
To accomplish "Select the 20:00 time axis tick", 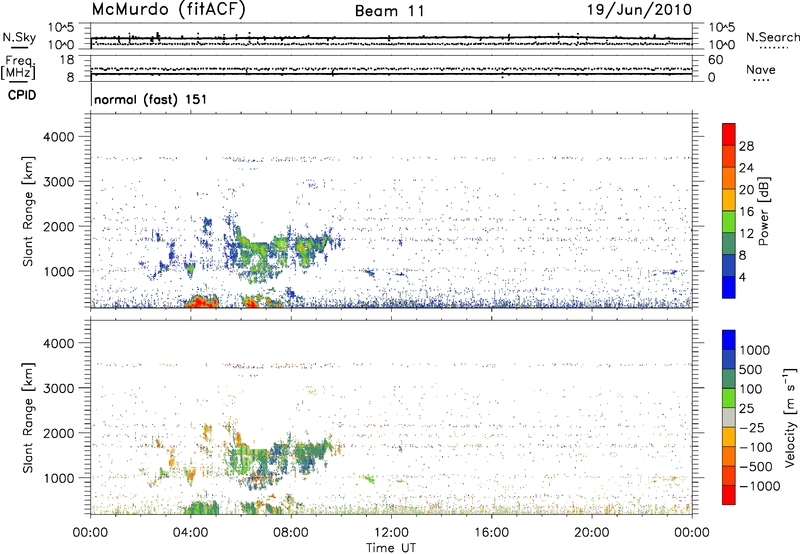I will (592, 533).
